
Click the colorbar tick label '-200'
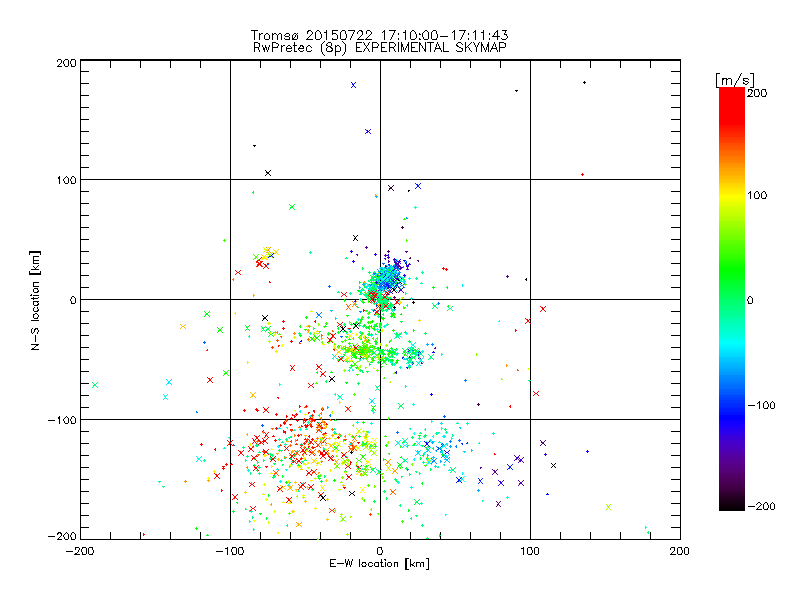point(761,506)
